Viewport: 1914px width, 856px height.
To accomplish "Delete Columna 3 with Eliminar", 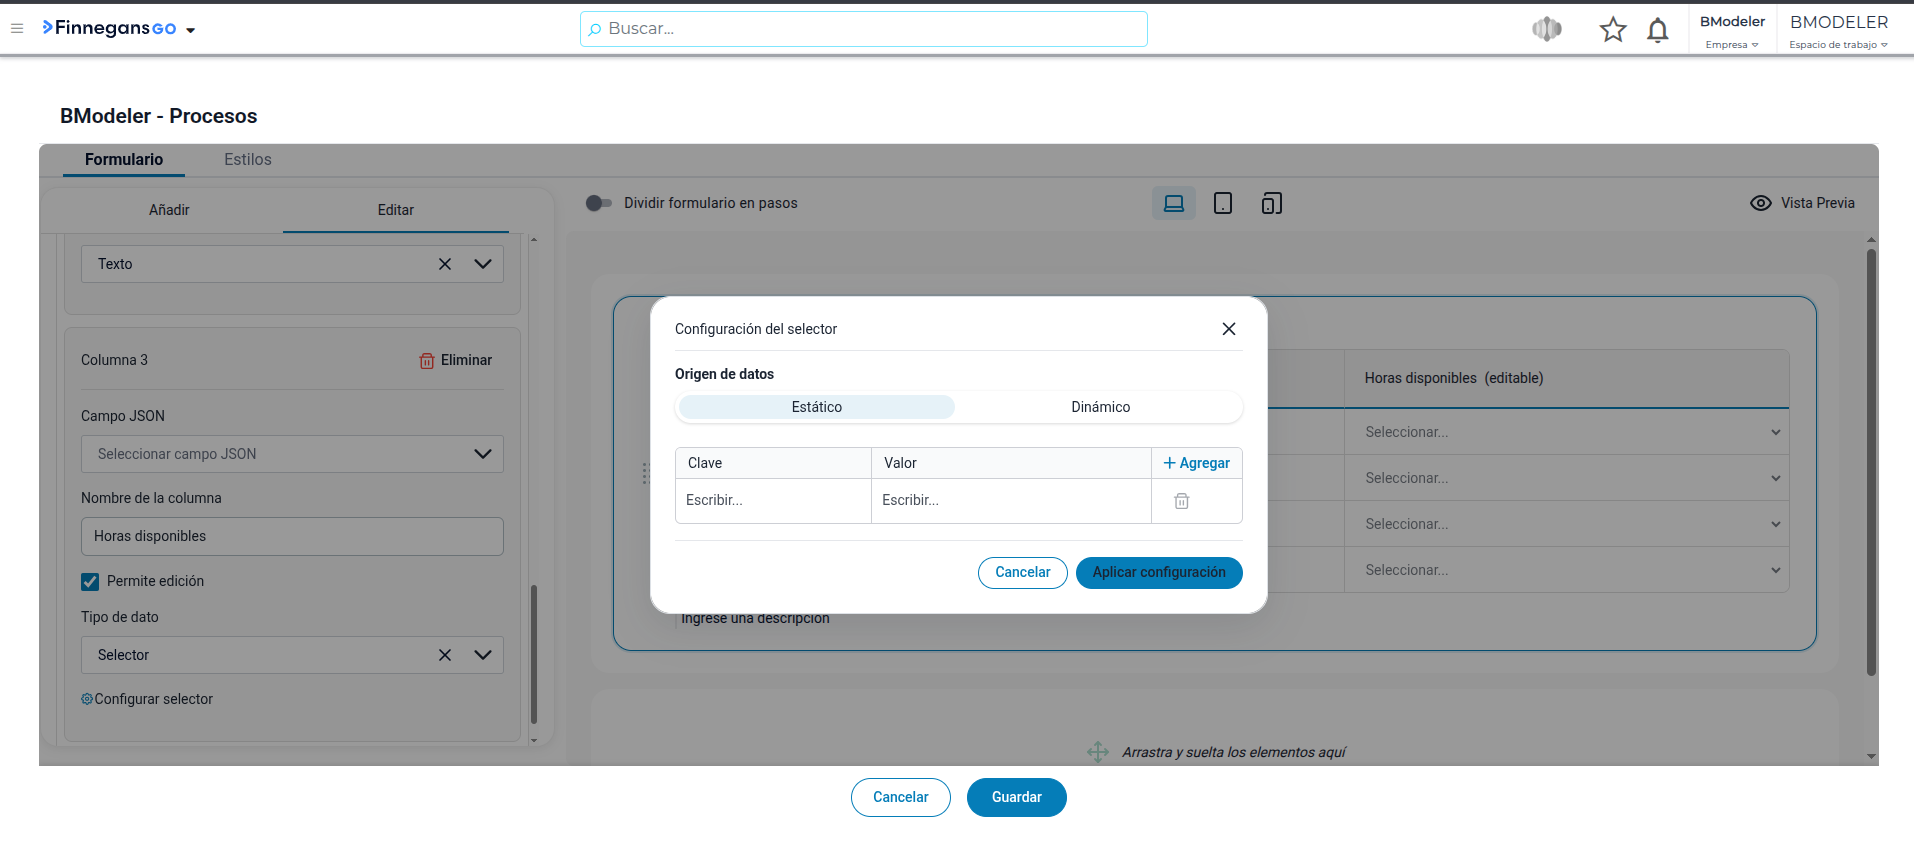I will [x=456, y=360].
